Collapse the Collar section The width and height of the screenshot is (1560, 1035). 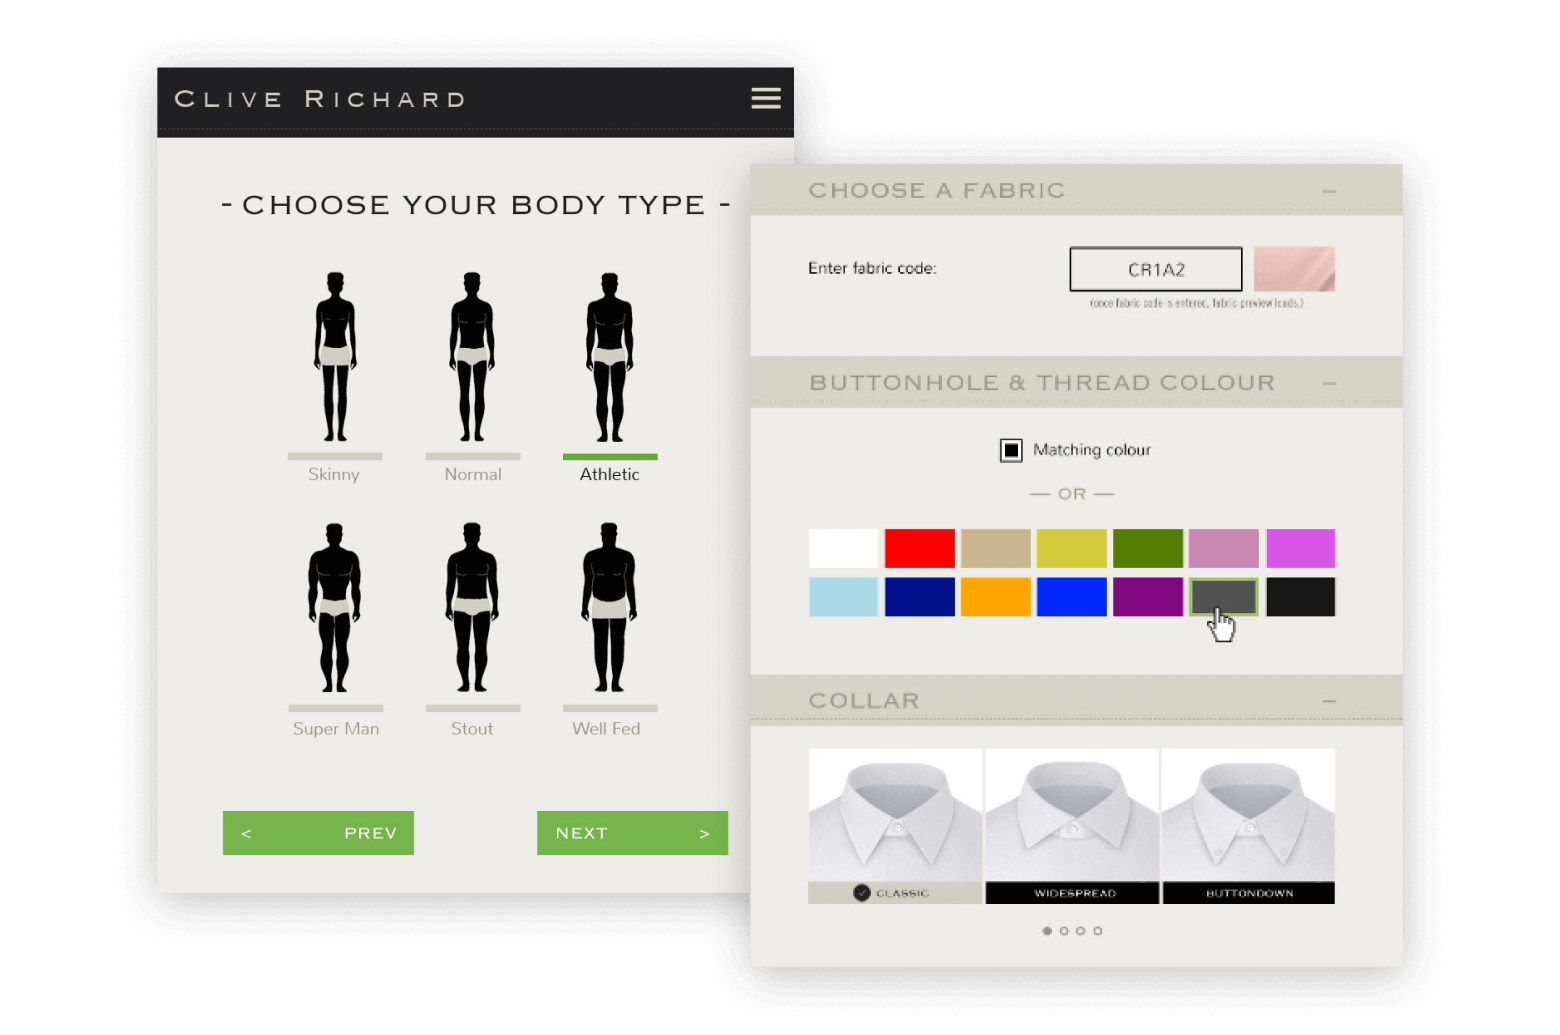click(x=1328, y=701)
